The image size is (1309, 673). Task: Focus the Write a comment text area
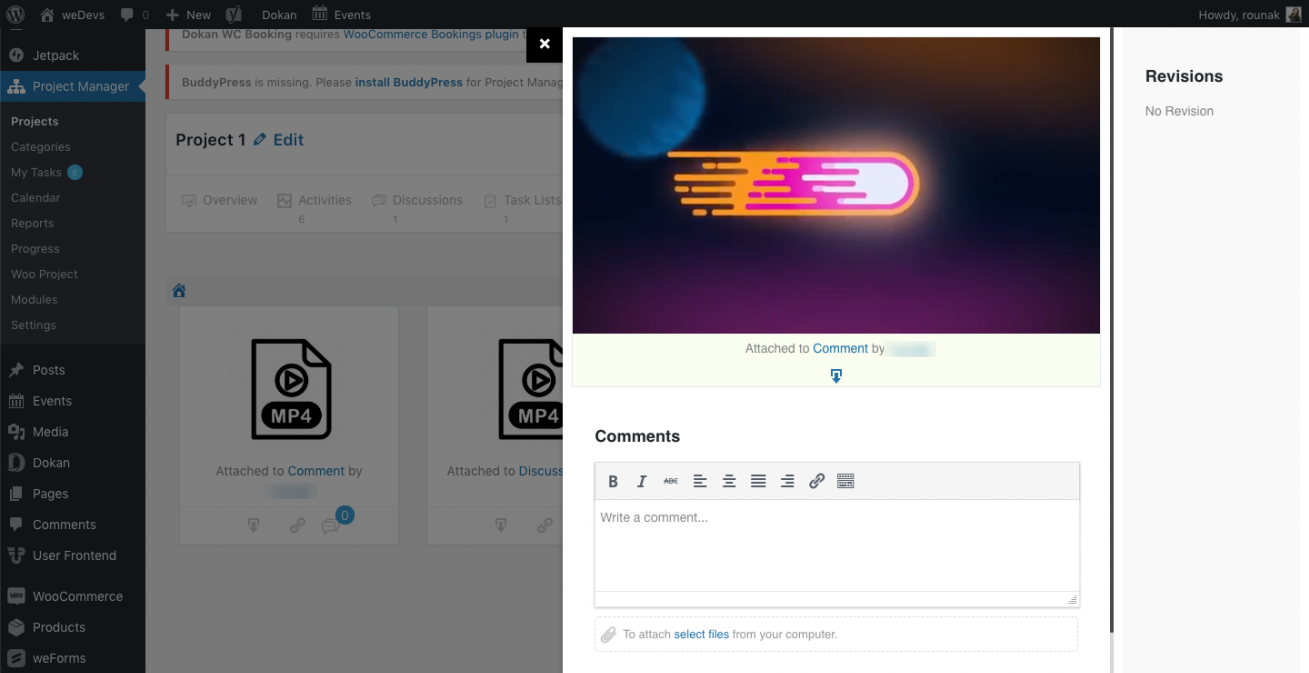[837, 545]
